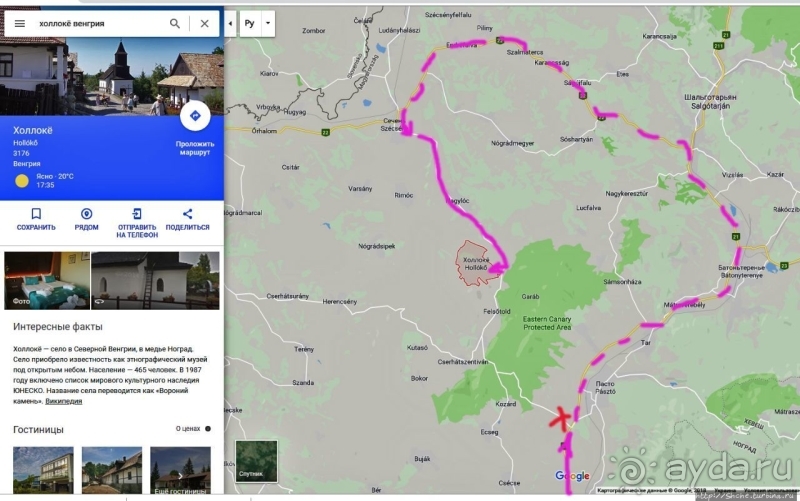Viewport: 800px width, 501px height.
Task: Share place using ПОДЕЛИТЬСЯ icon
Action: pos(187,214)
